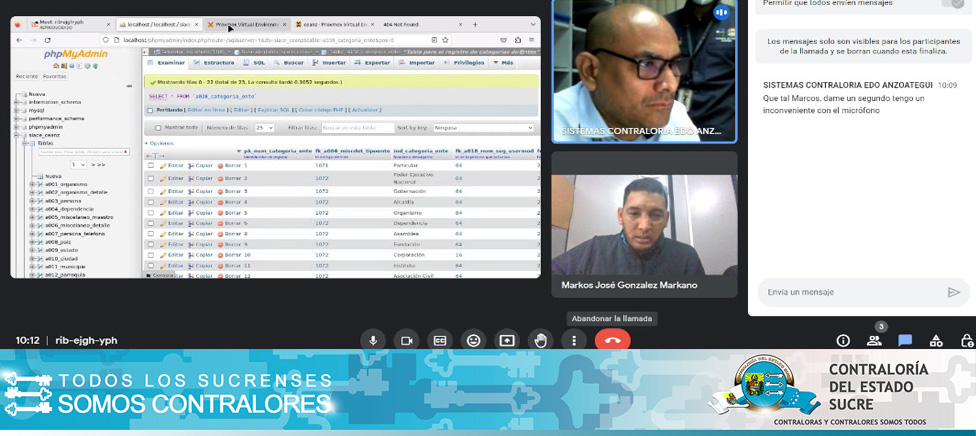The image size is (976, 436).
Task: Open the Consola panel button
Action: [x=160, y=275]
